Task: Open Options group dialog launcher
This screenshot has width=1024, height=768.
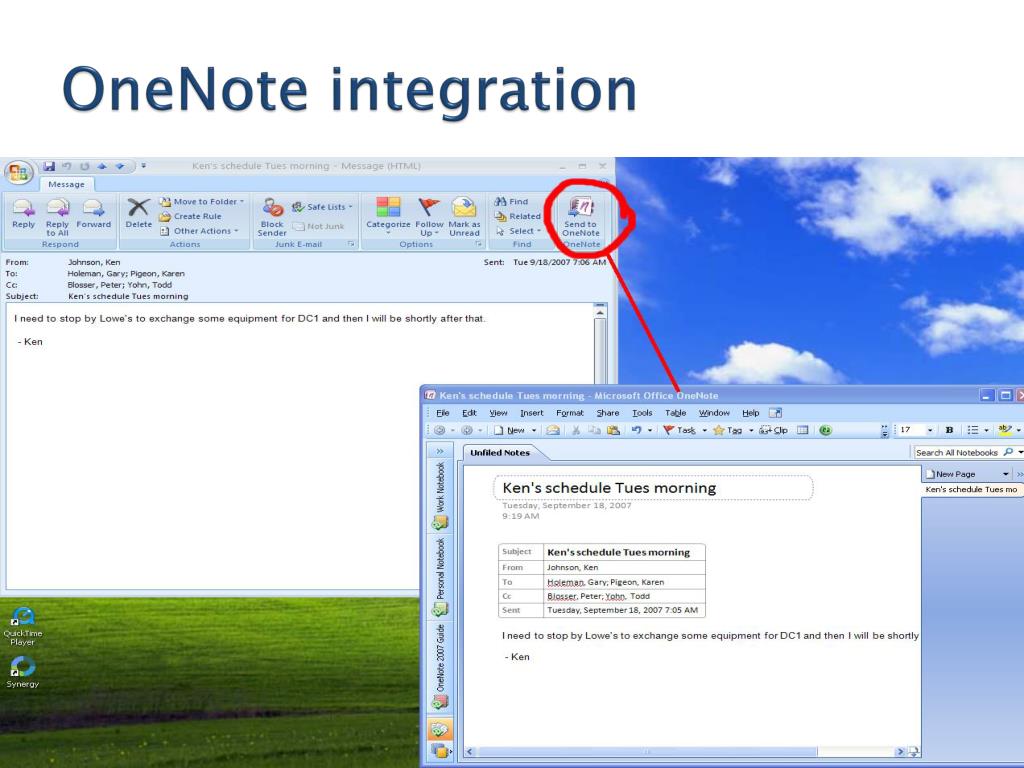Action: coord(479,244)
